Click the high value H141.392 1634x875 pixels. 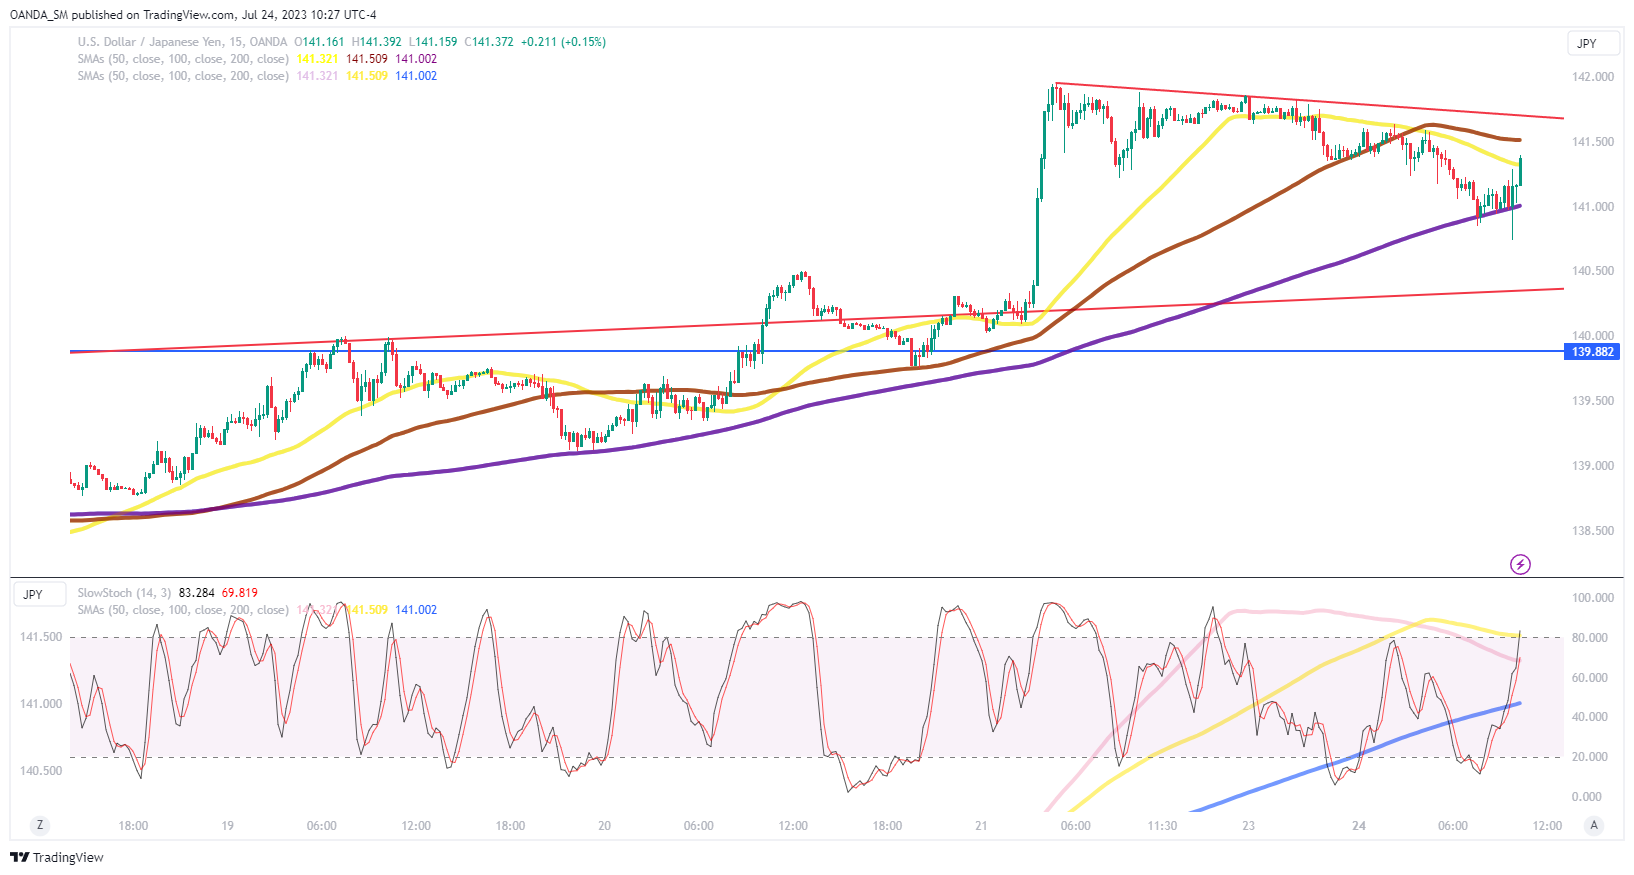(377, 42)
